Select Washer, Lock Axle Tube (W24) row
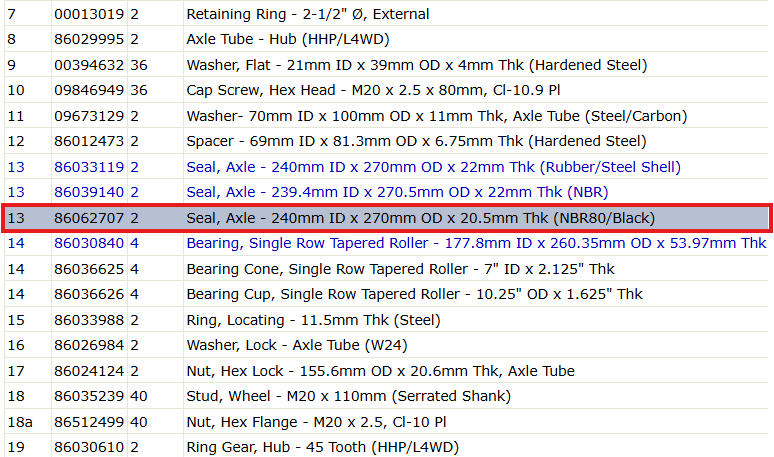 pos(387,345)
